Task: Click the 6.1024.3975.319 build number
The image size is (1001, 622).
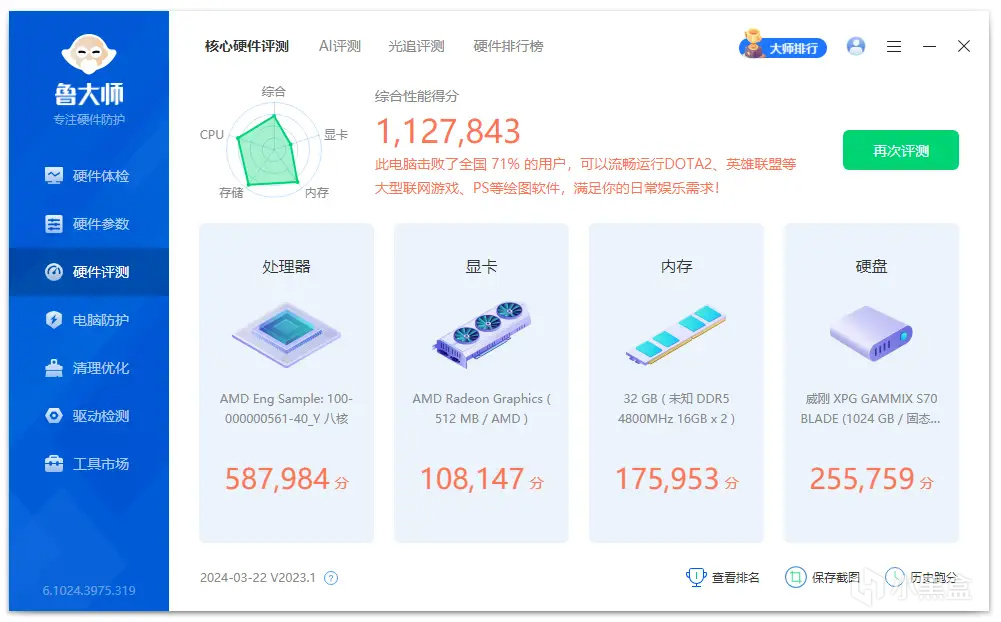Action: click(x=89, y=591)
